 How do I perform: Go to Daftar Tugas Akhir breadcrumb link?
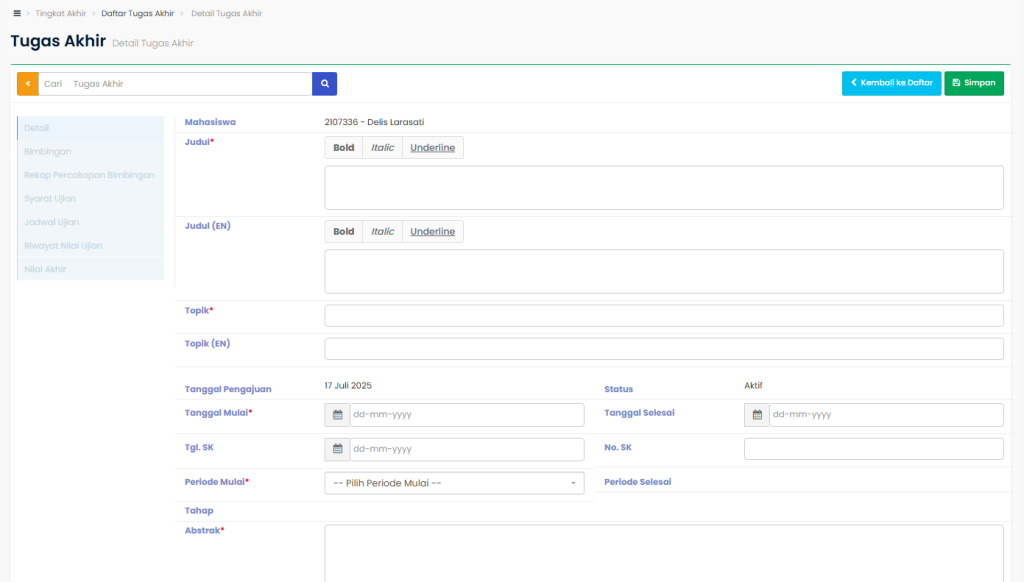click(137, 13)
